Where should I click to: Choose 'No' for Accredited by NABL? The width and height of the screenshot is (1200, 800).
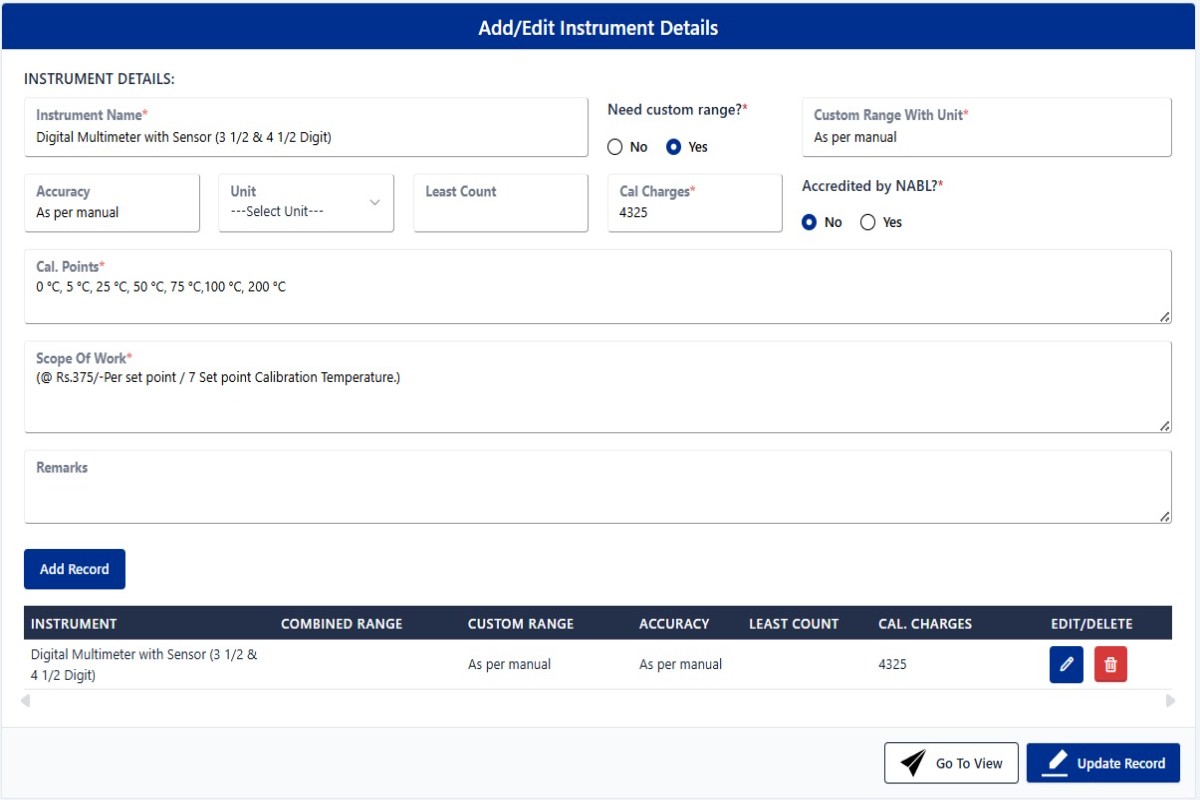pyautogui.click(x=809, y=222)
